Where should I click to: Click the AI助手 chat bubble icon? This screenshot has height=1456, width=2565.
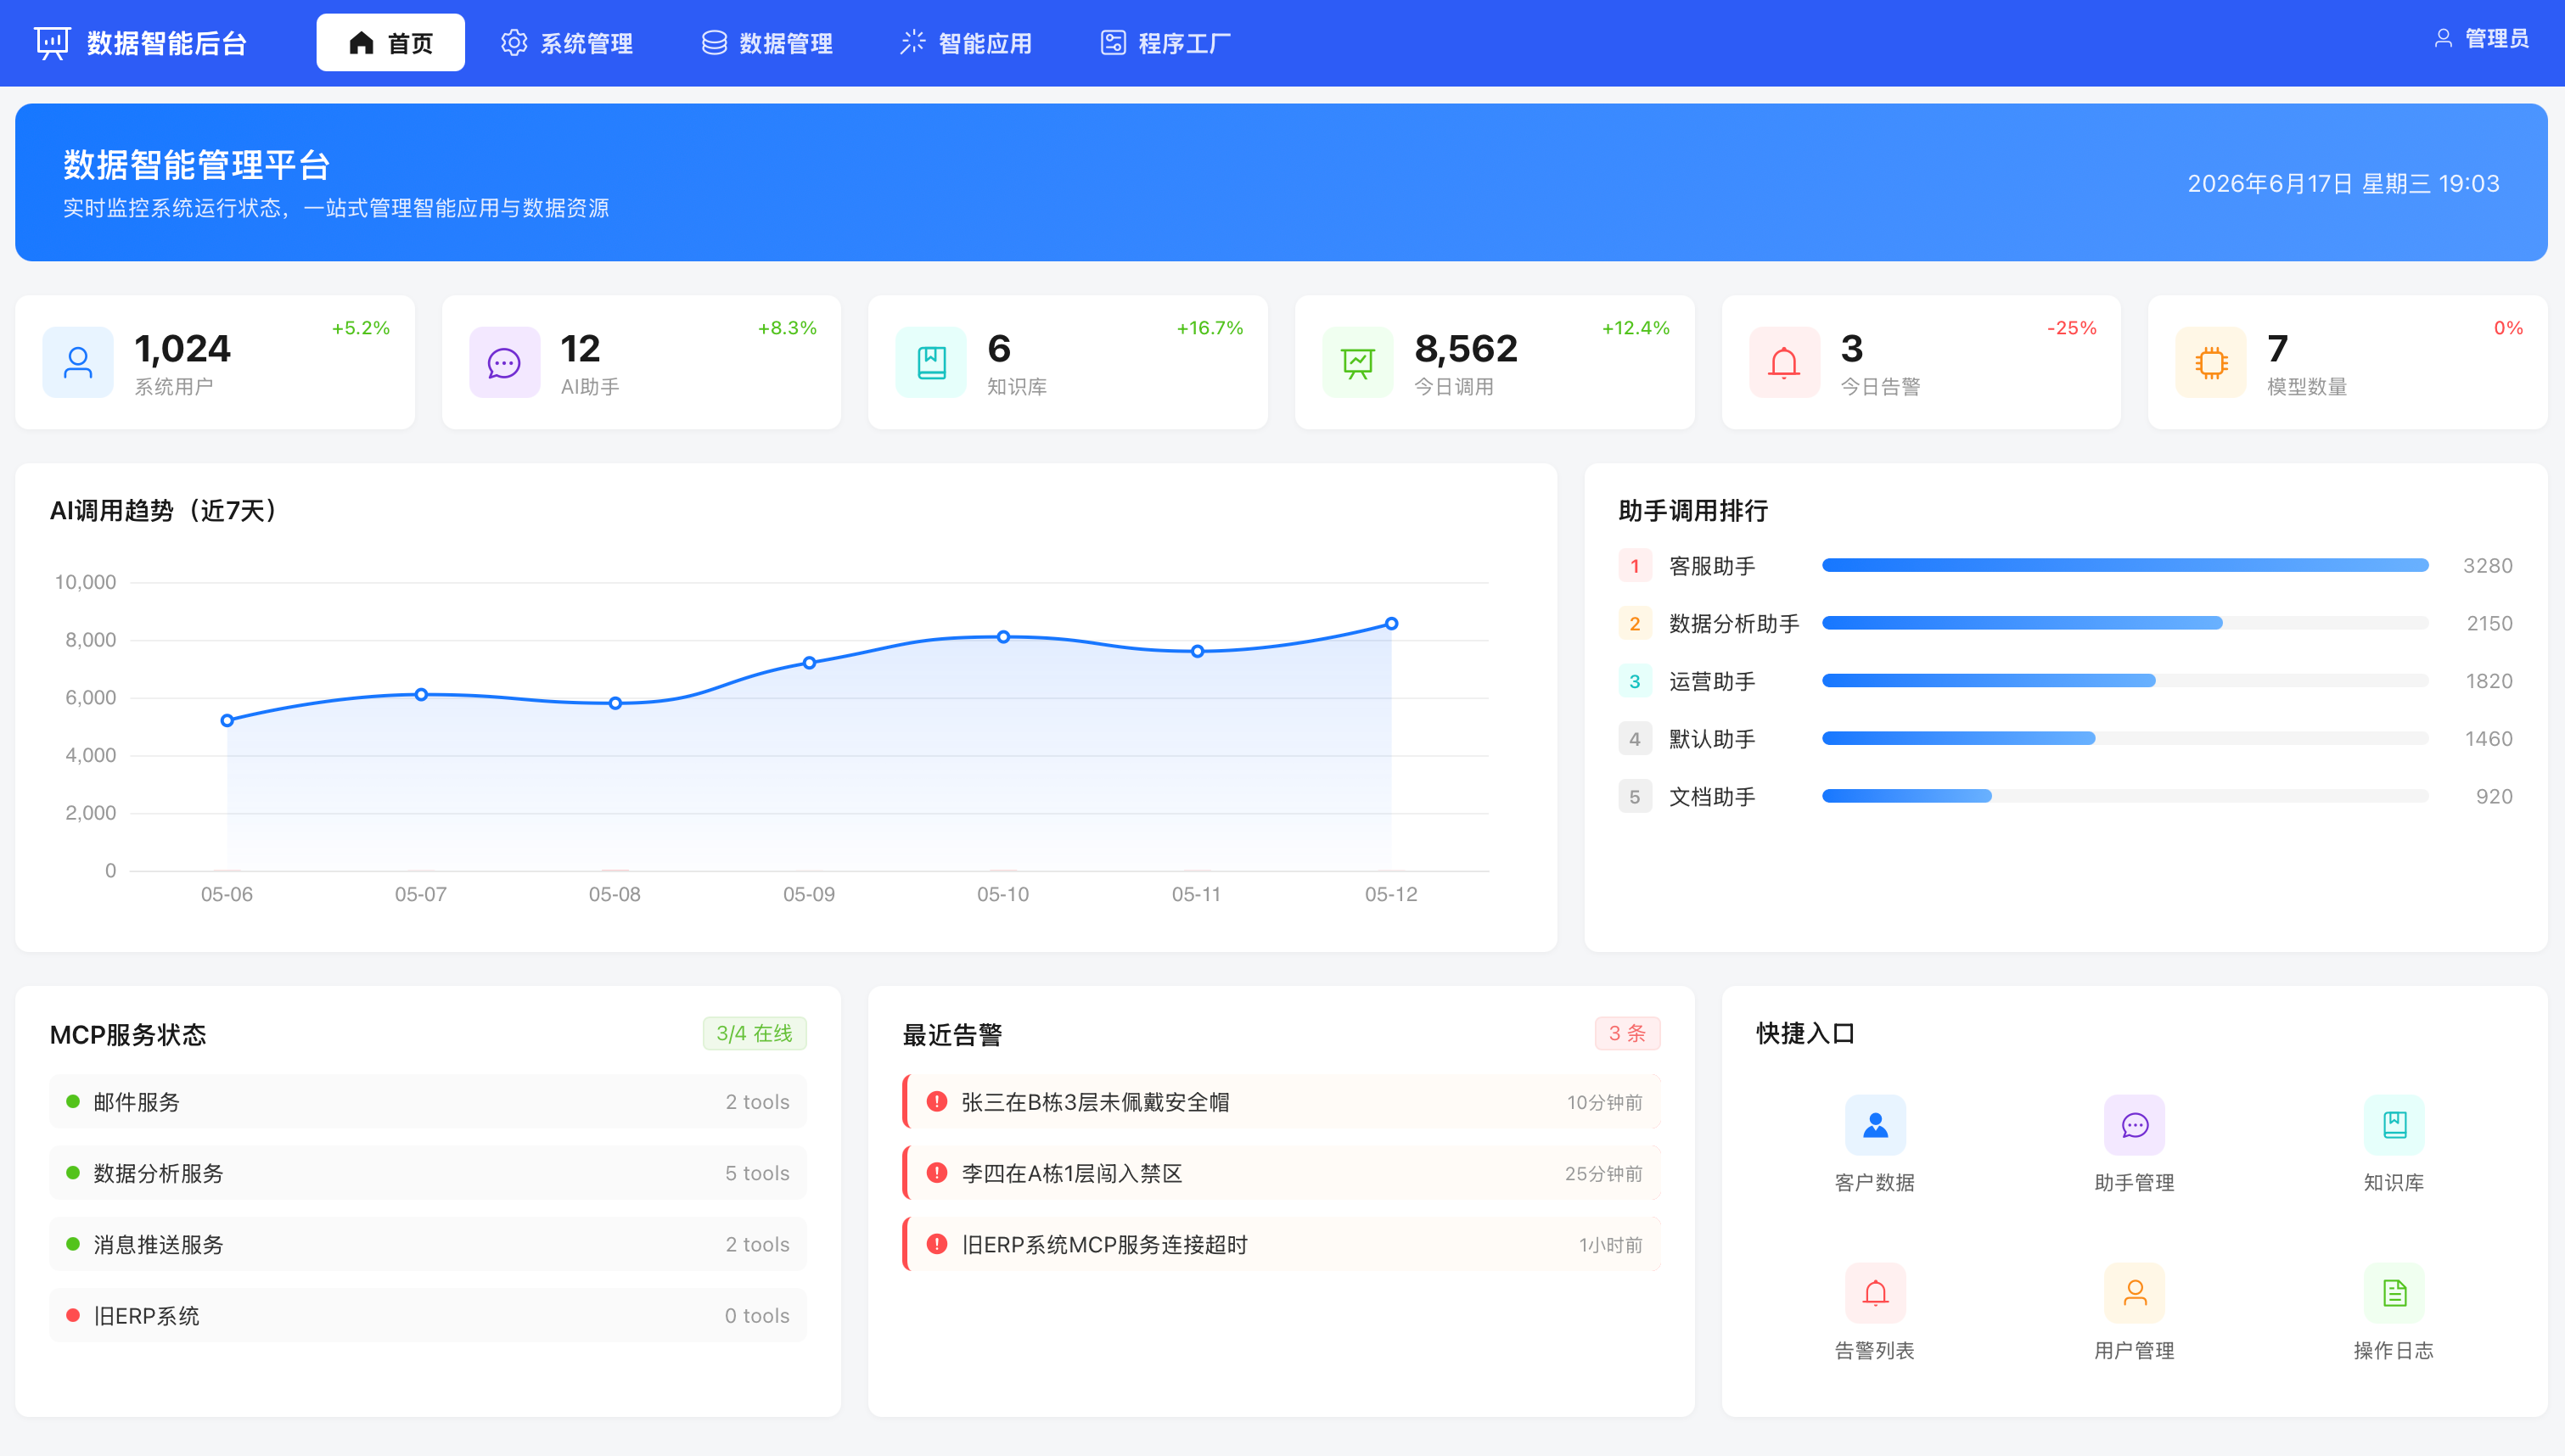tap(504, 362)
